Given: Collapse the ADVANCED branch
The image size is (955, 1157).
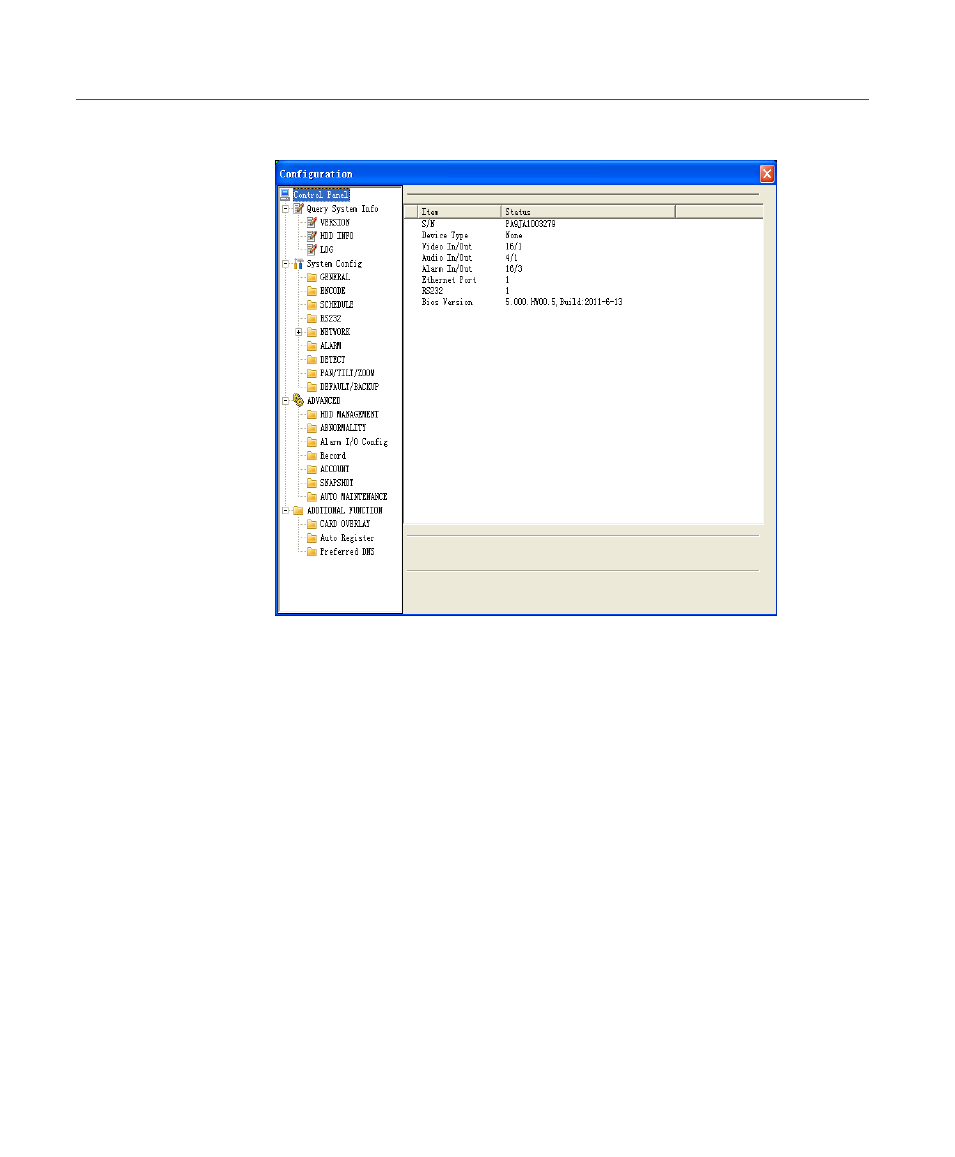Looking at the screenshot, I should [x=286, y=401].
